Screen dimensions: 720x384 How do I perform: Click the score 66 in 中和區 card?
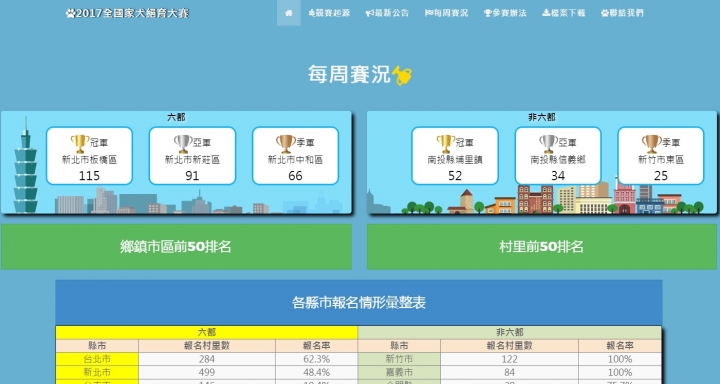(295, 176)
